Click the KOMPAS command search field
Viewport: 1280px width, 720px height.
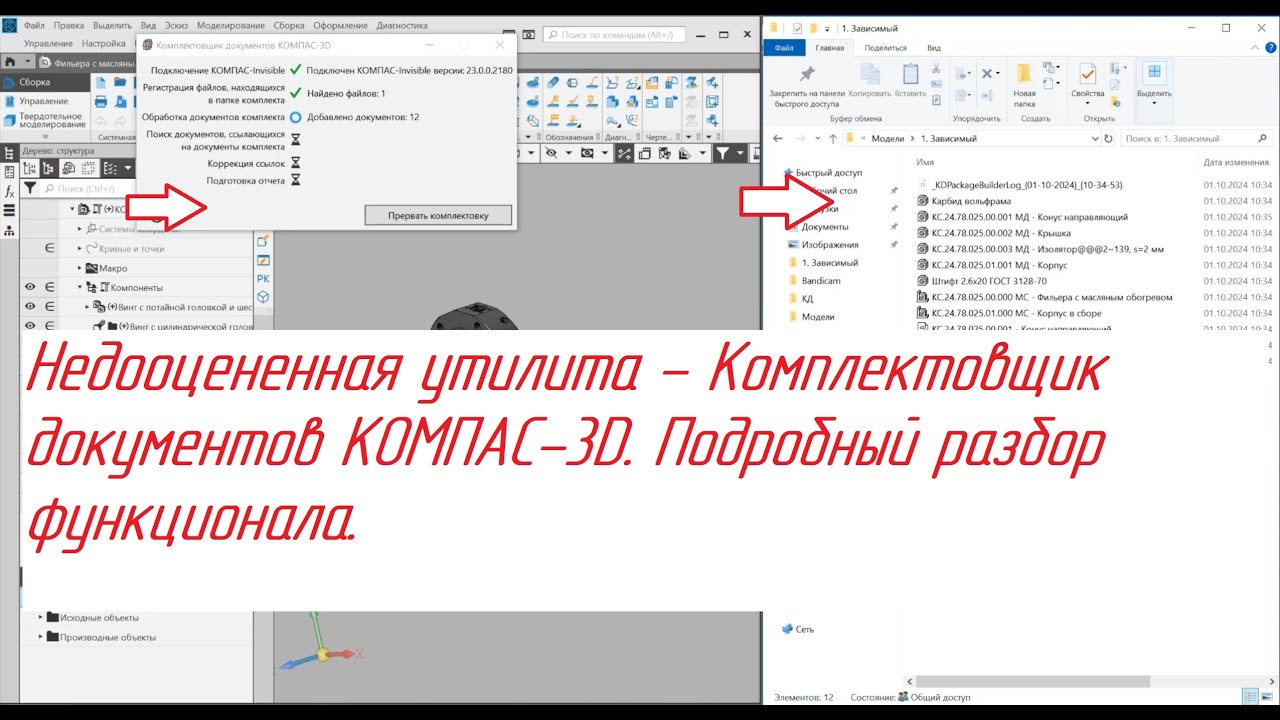(x=614, y=35)
